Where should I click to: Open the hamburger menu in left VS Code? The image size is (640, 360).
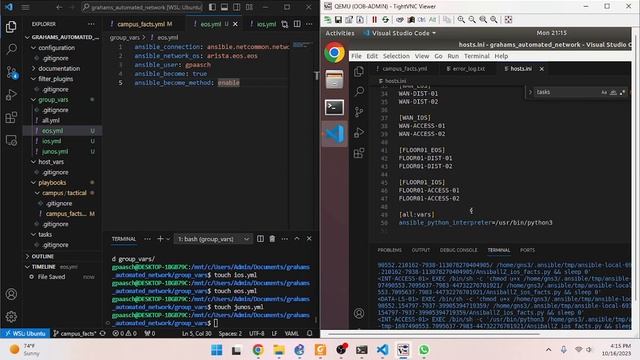[x=25, y=7]
